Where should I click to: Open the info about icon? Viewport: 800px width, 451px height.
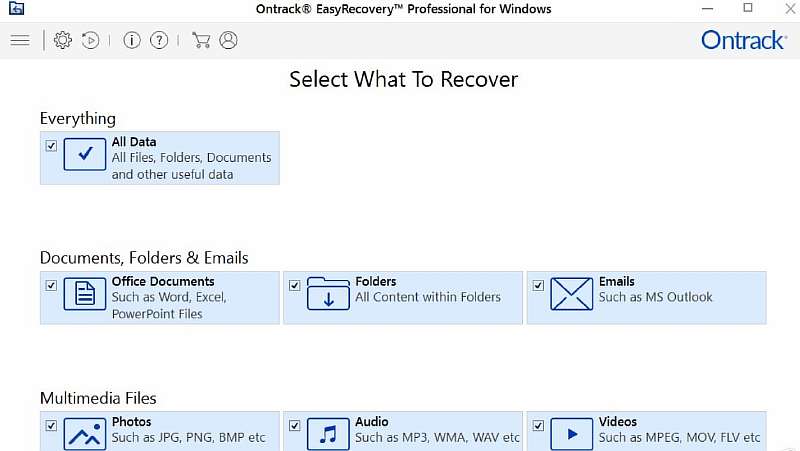click(x=132, y=41)
